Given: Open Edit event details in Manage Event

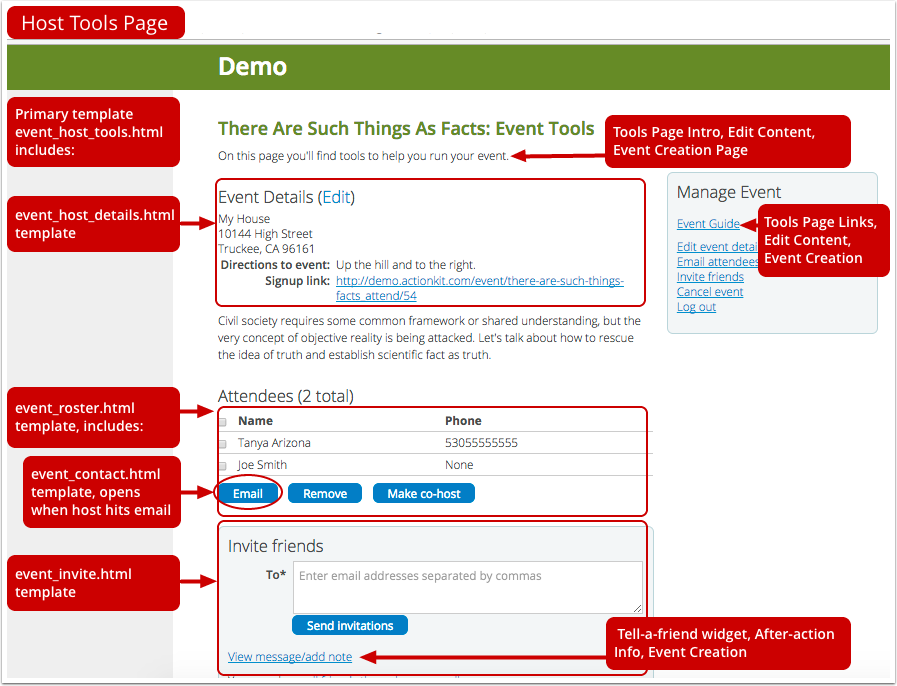Looking at the screenshot, I should (716, 246).
